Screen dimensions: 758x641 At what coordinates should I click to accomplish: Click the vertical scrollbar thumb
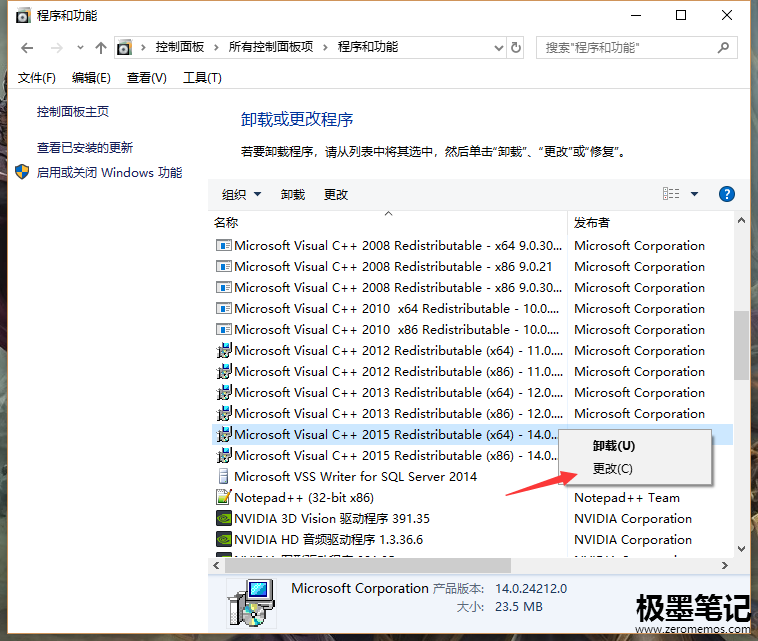tap(741, 345)
